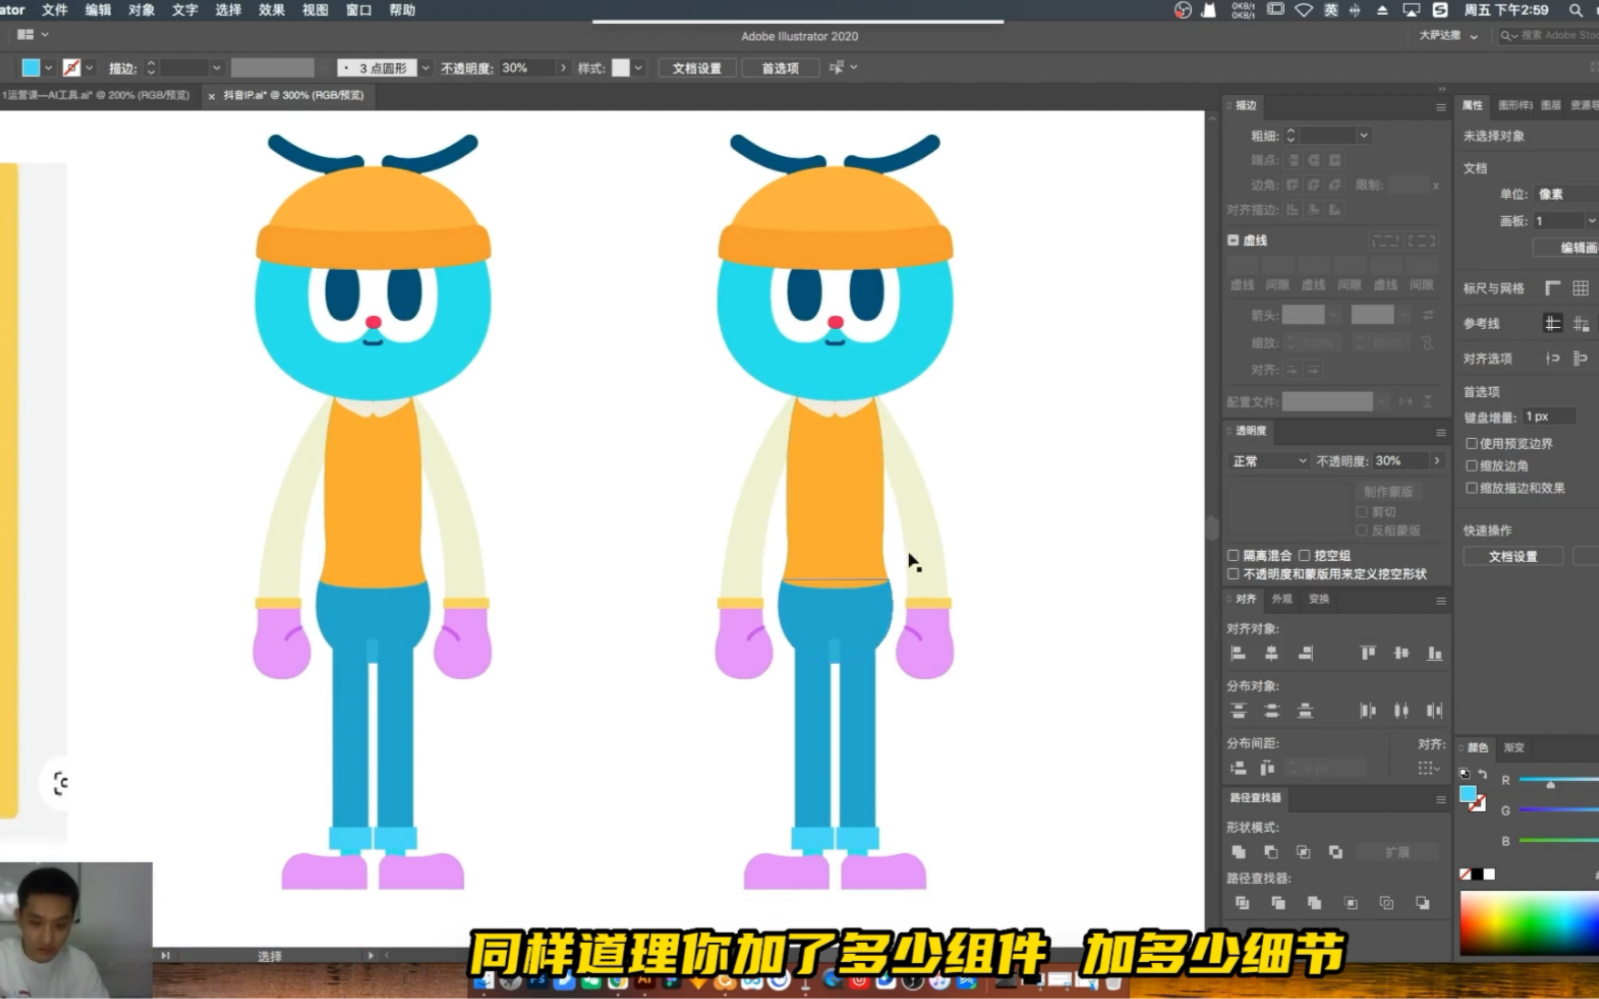The image size is (1599, 999).
Task: Click 文档设置 quick action button in Properties
Action: (1513, 557)
